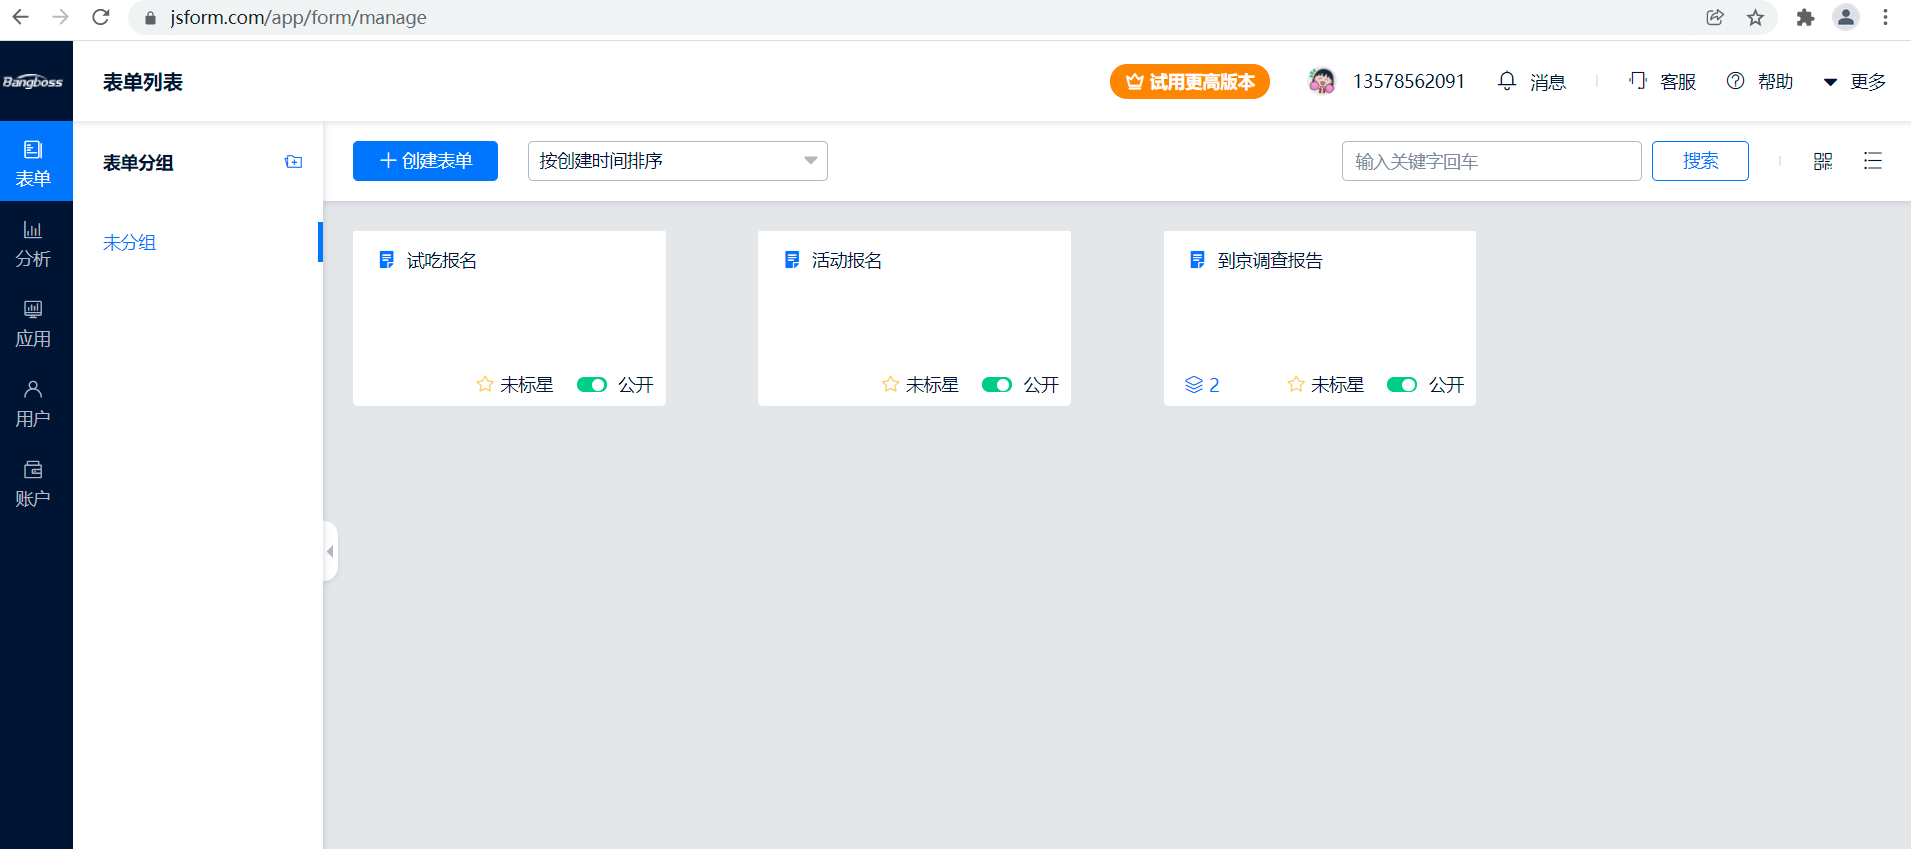Star the 试吃报名 form
The height and width of the screenshot is (849, 1911).
point(485,384)
